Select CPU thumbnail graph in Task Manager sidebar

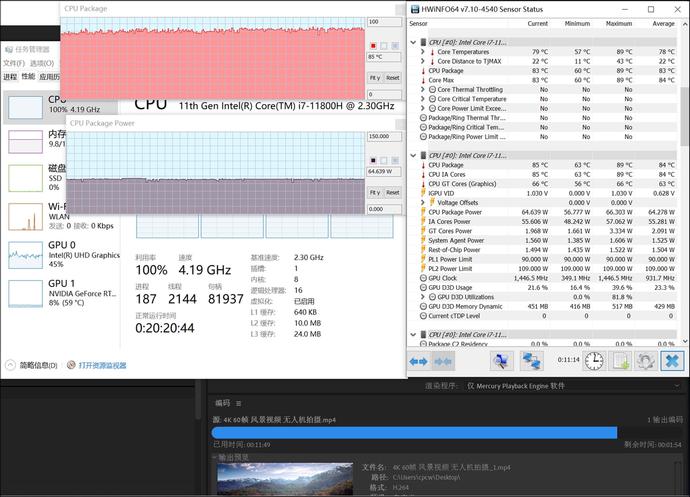26,107
